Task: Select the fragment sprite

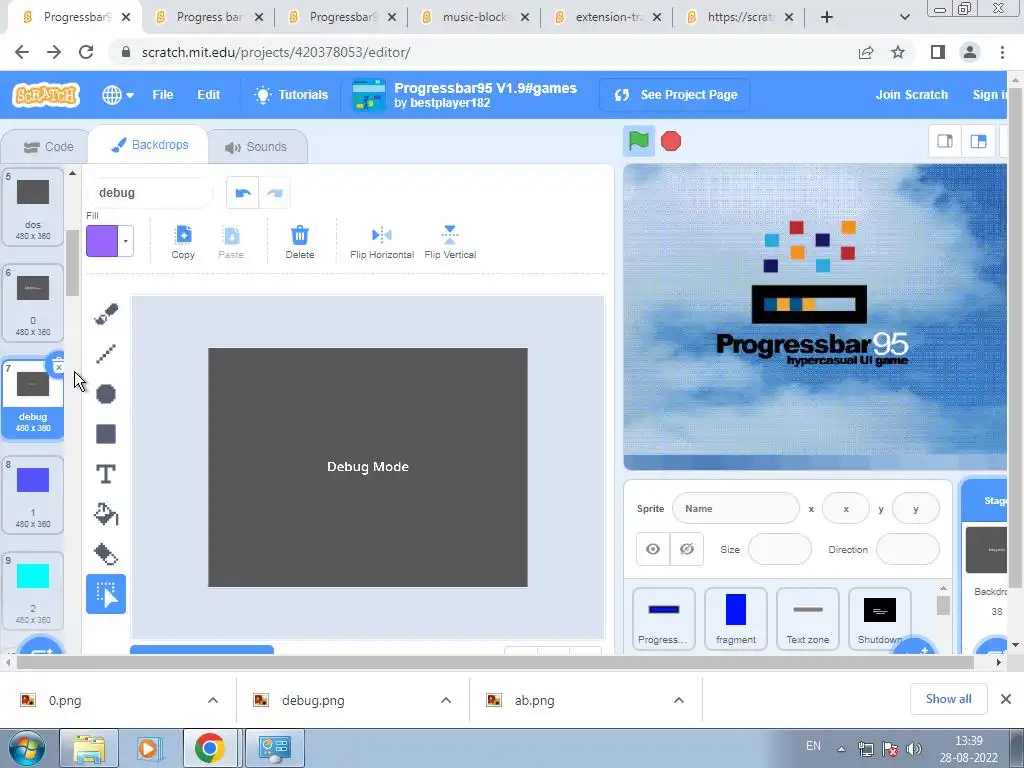Action: tap(735, 618)
